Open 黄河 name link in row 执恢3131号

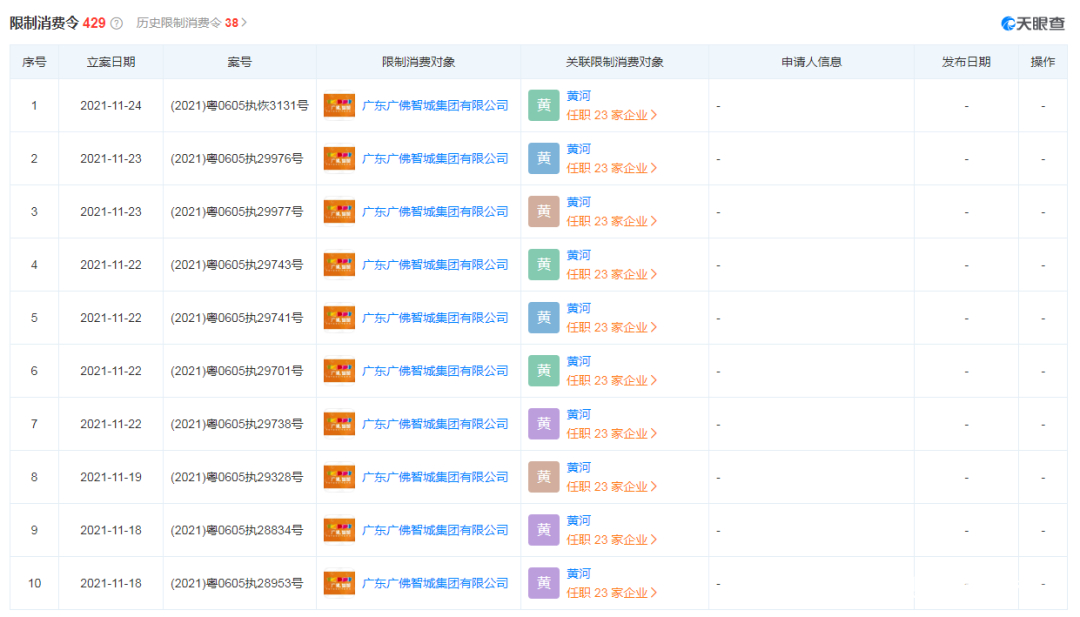tap(579, 96)
